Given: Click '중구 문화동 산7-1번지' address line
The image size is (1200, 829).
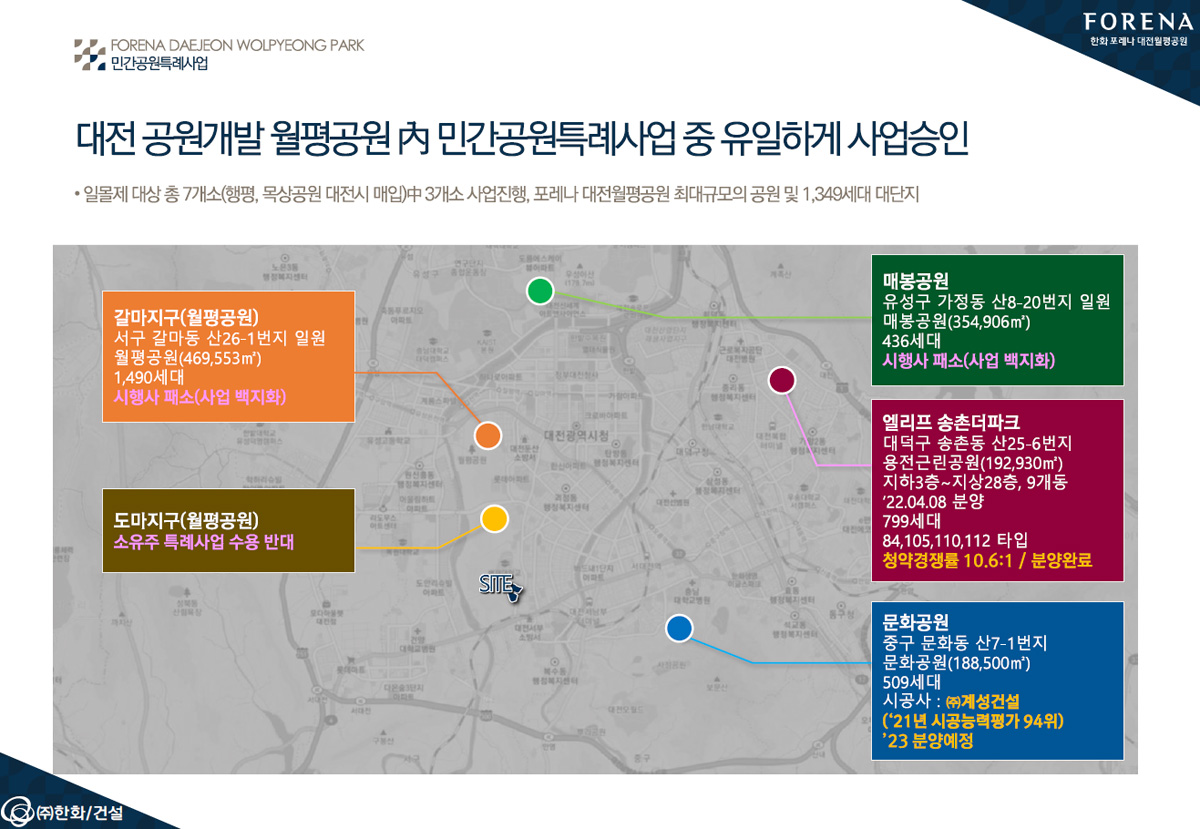Looking at the screenshot, I should 965,642.
